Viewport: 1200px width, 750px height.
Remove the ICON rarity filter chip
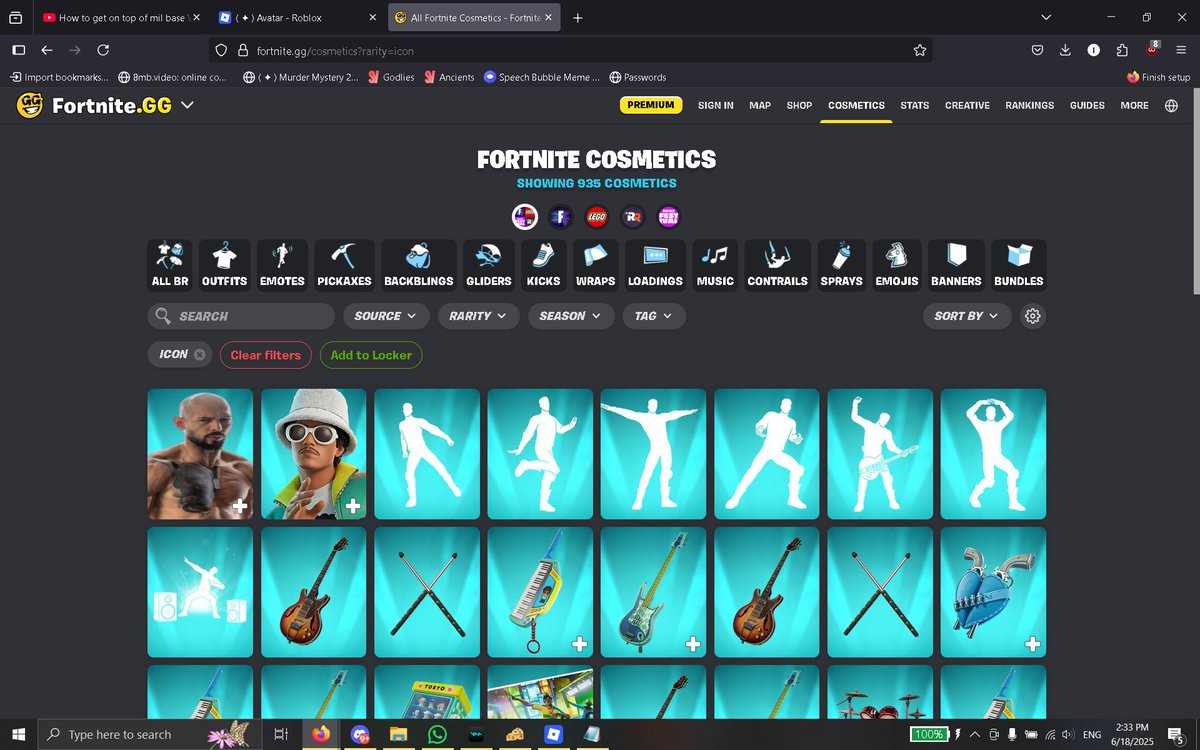pos(199,355)
